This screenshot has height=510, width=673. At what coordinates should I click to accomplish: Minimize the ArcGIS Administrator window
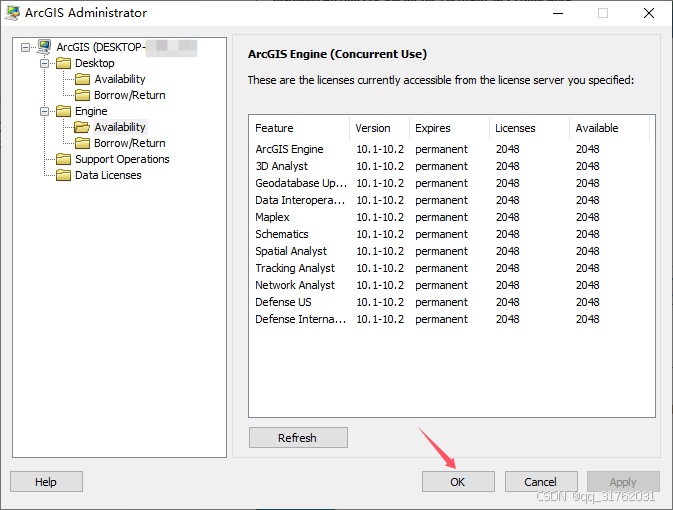pos(558,13)
